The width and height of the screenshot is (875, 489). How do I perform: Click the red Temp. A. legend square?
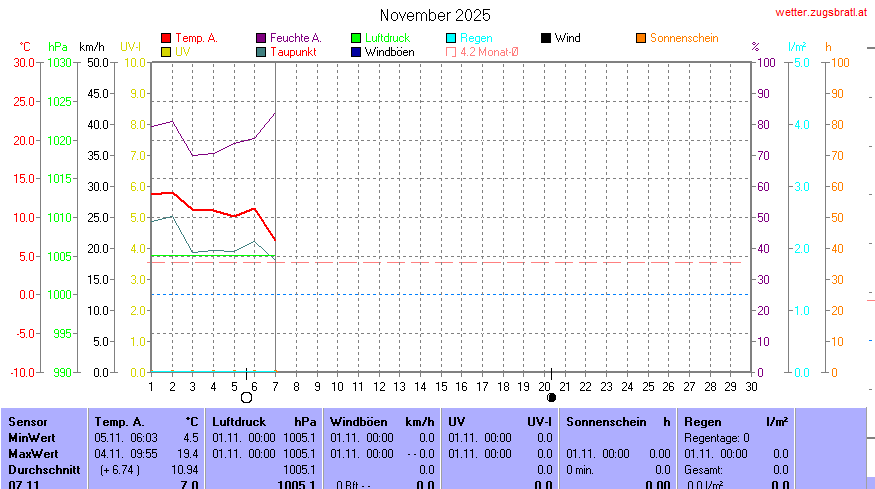point(166,38)
